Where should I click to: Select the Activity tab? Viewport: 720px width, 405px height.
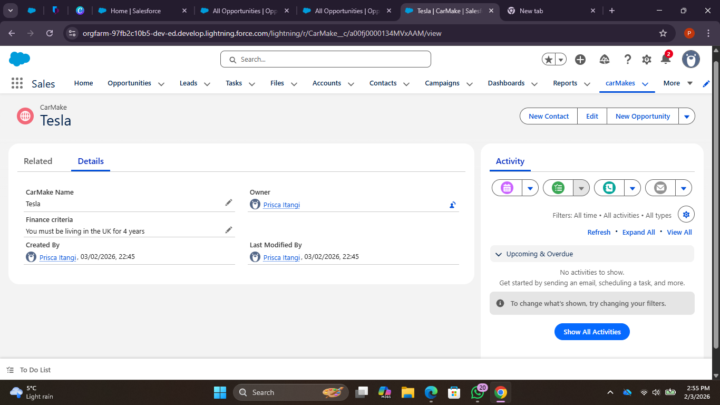(x=510, y=161)
